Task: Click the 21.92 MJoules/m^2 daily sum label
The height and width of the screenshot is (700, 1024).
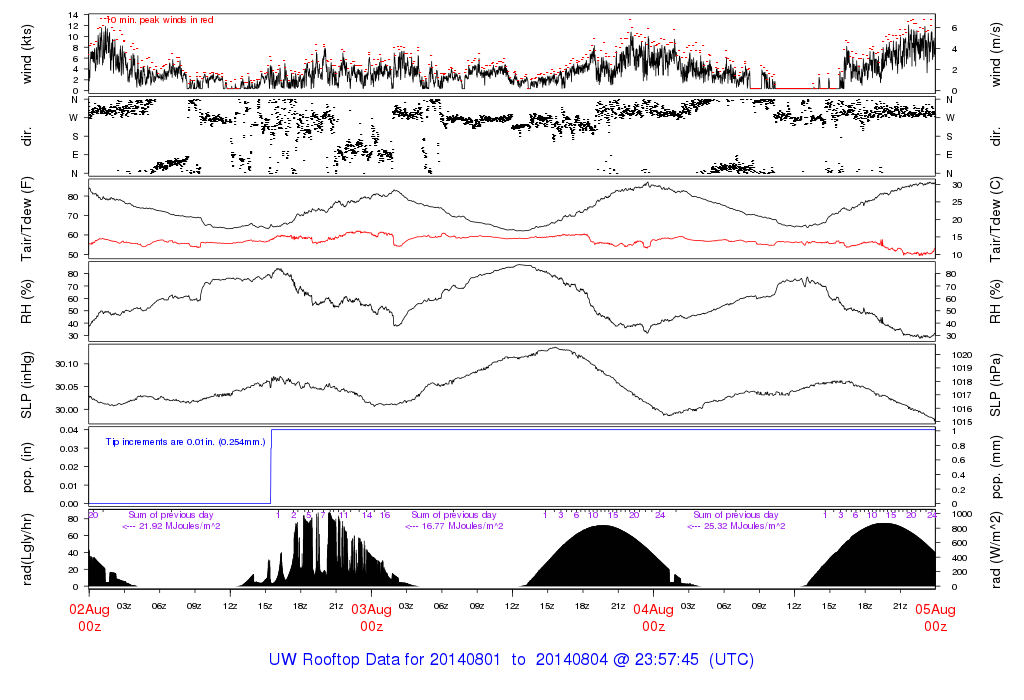Action: pos(172,525)
